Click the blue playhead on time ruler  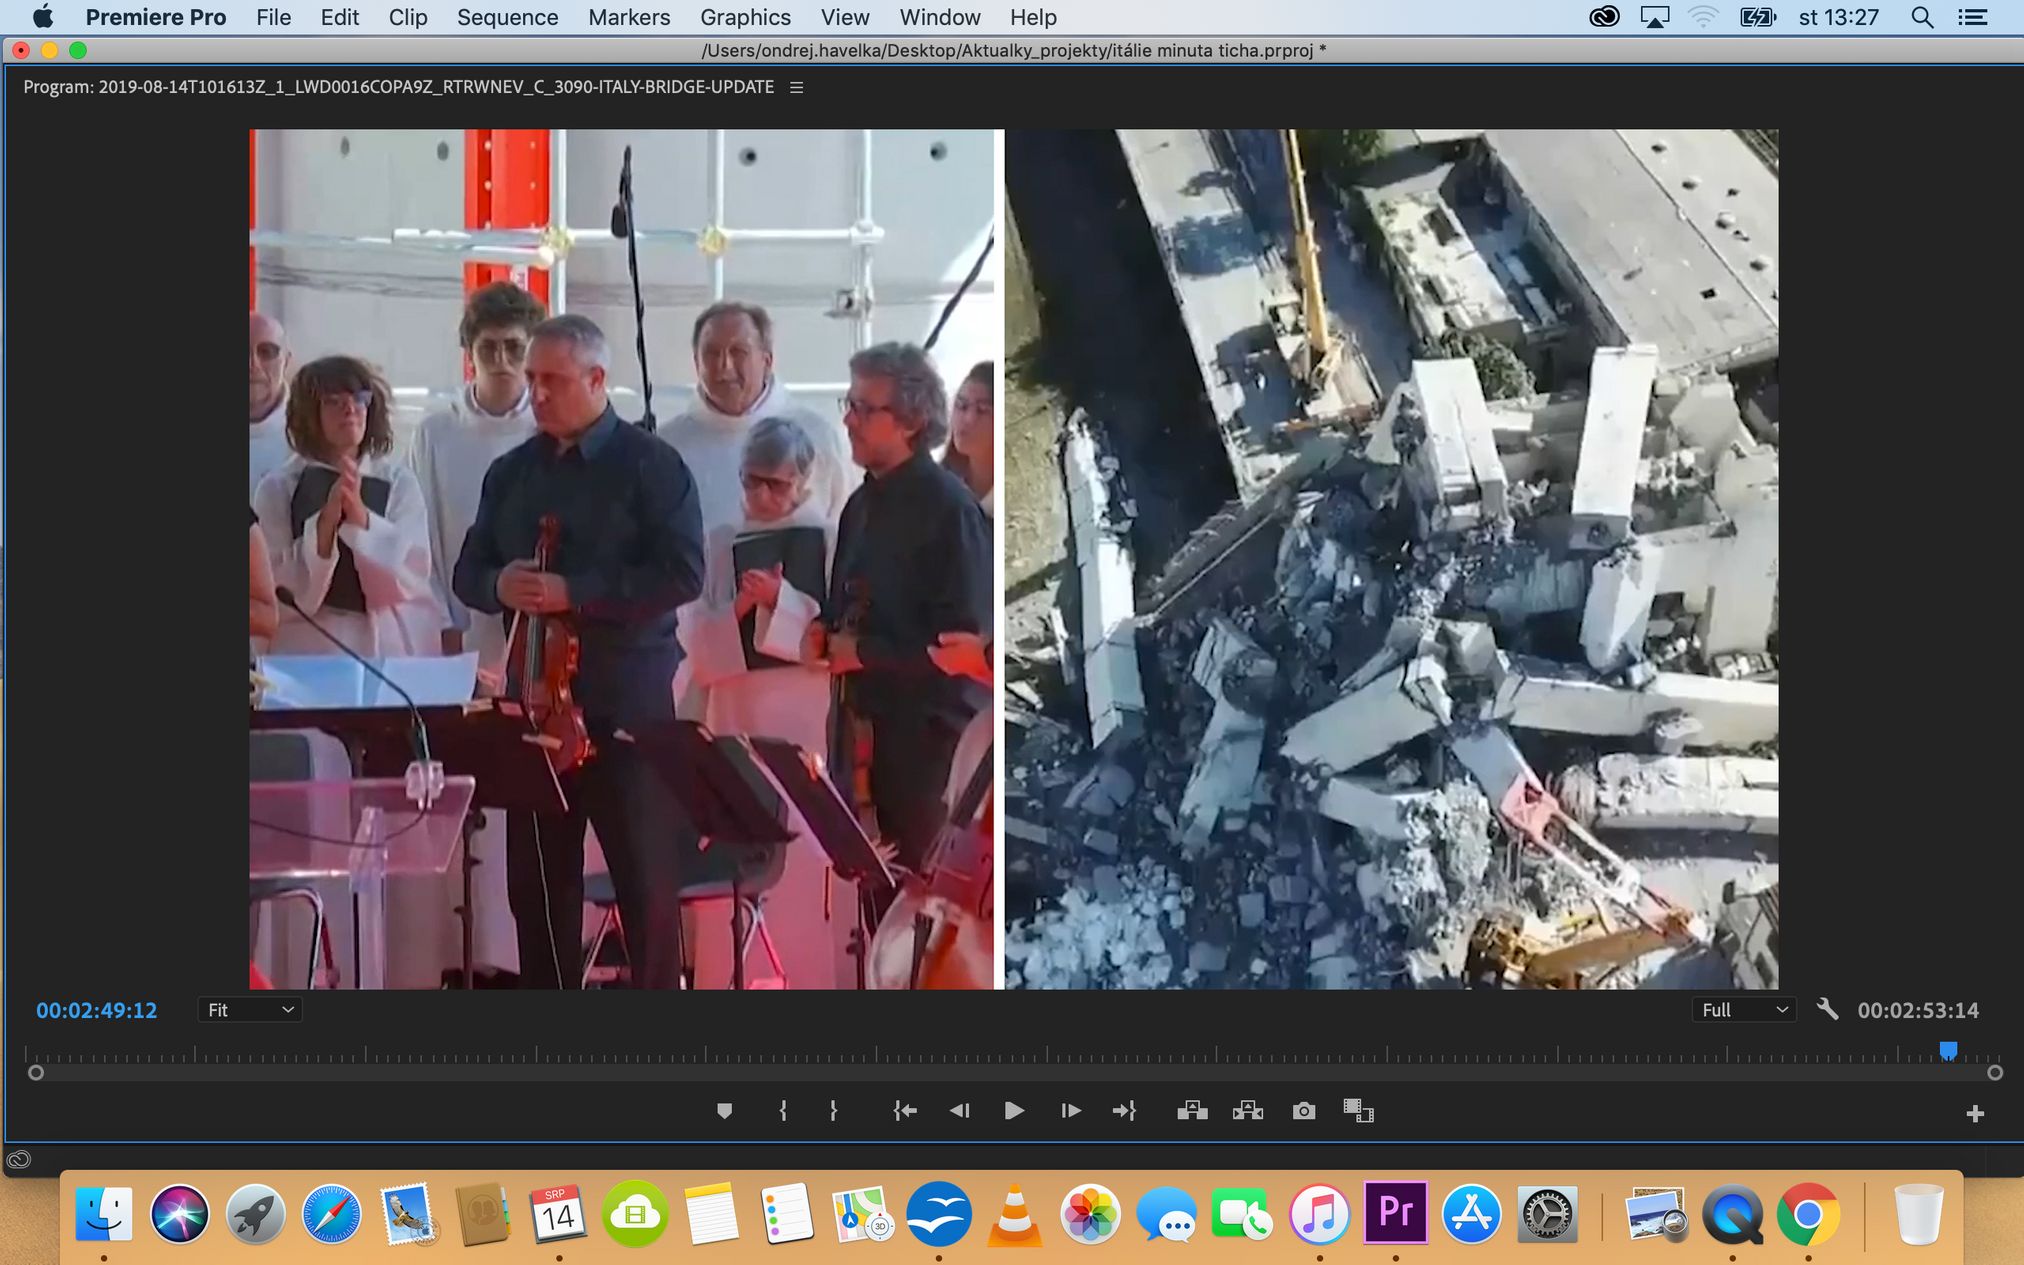click(x=1948, y=1050)
